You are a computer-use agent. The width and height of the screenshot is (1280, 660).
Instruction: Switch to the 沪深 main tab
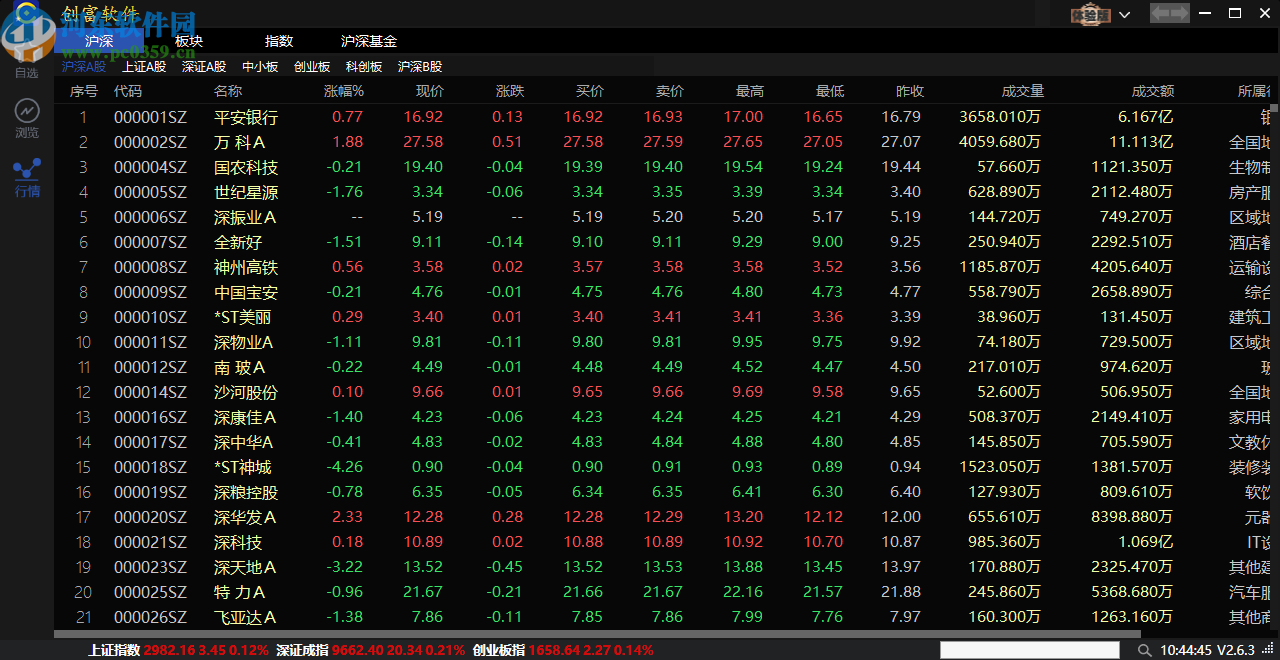99,41
